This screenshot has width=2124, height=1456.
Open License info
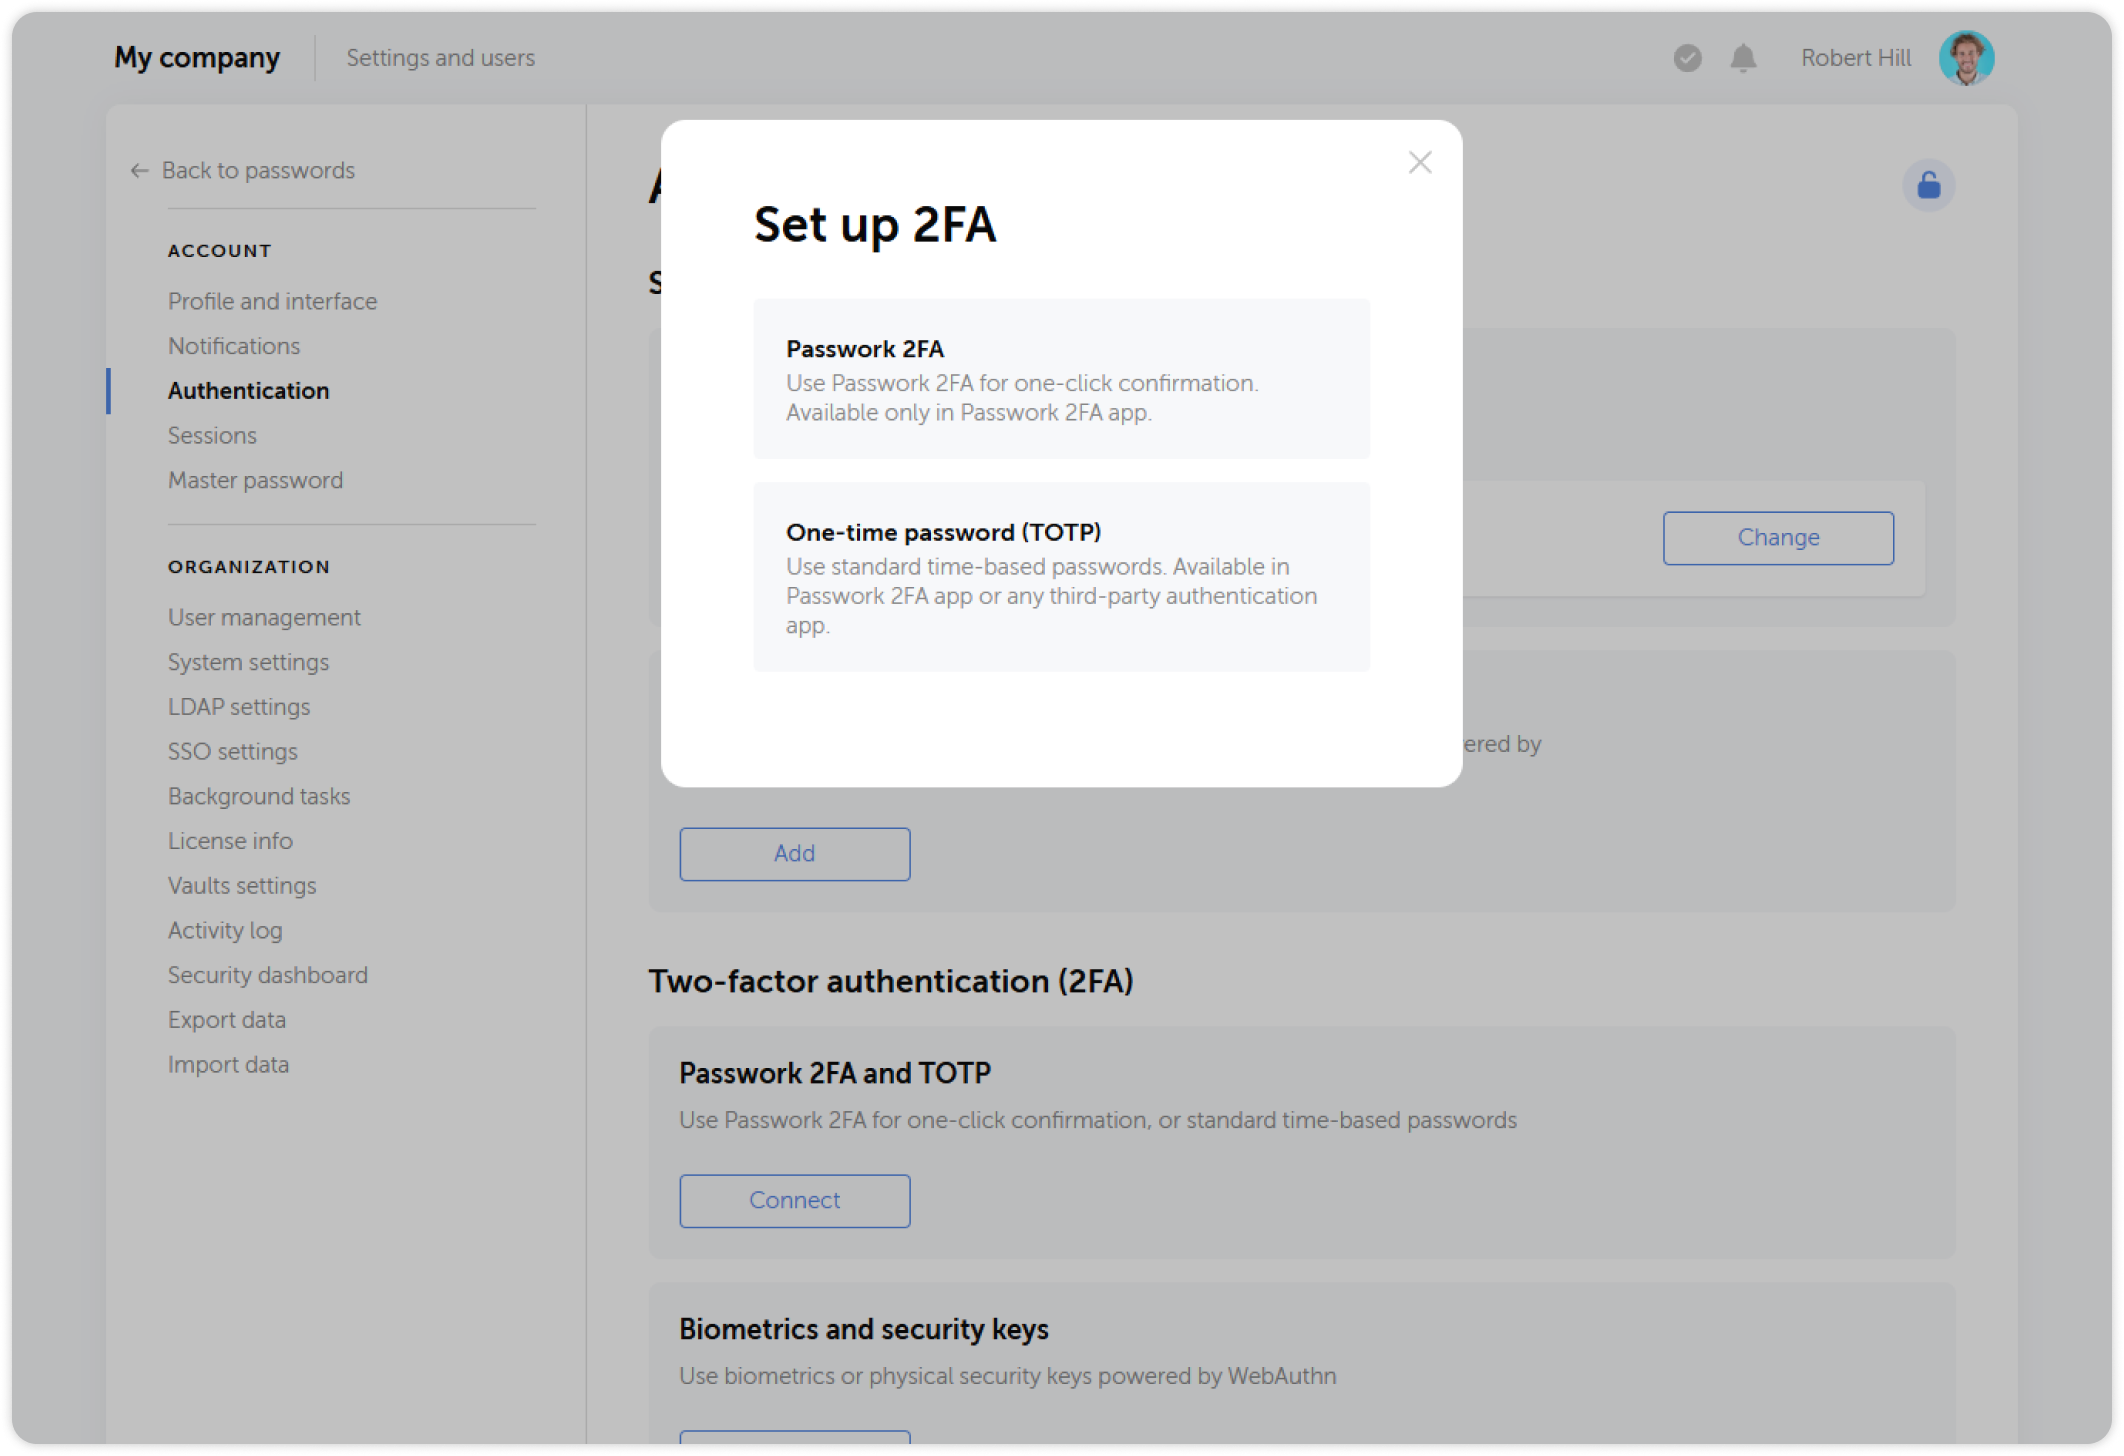[230, 841]
